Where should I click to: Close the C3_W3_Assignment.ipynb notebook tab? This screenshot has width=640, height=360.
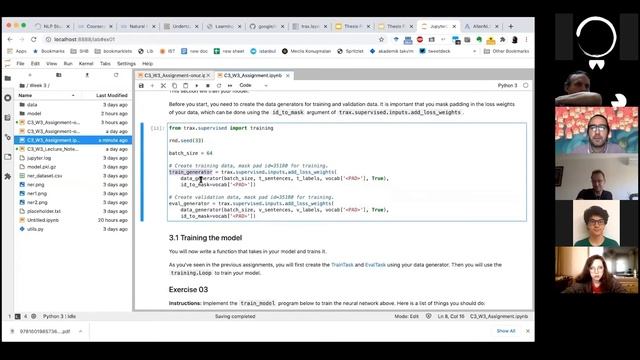[x=288, y=76]
